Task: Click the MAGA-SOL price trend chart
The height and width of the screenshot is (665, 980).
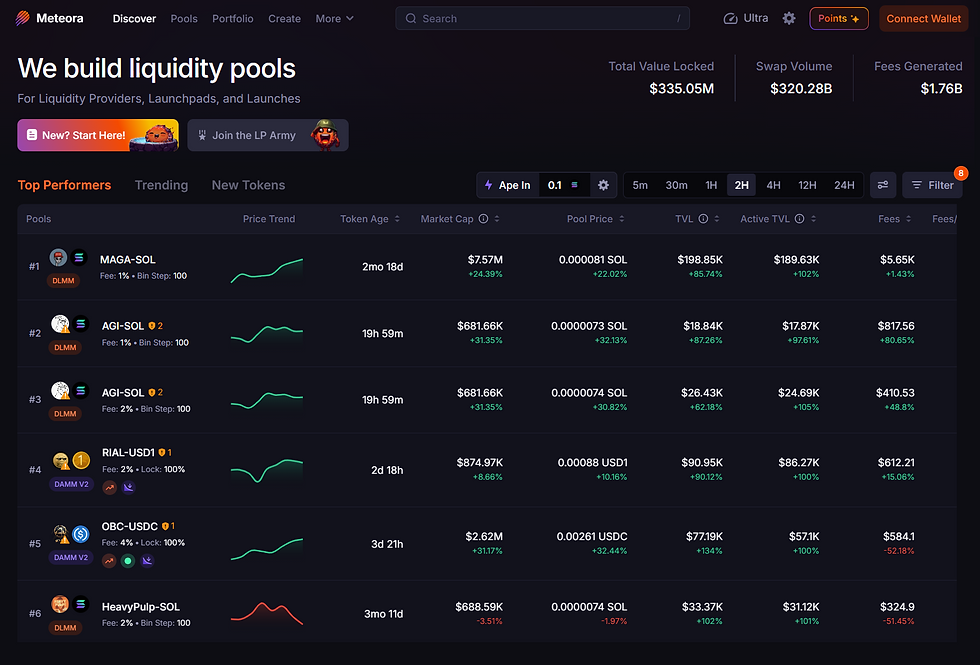Action: pyautogui.click(x=266, y=270)
